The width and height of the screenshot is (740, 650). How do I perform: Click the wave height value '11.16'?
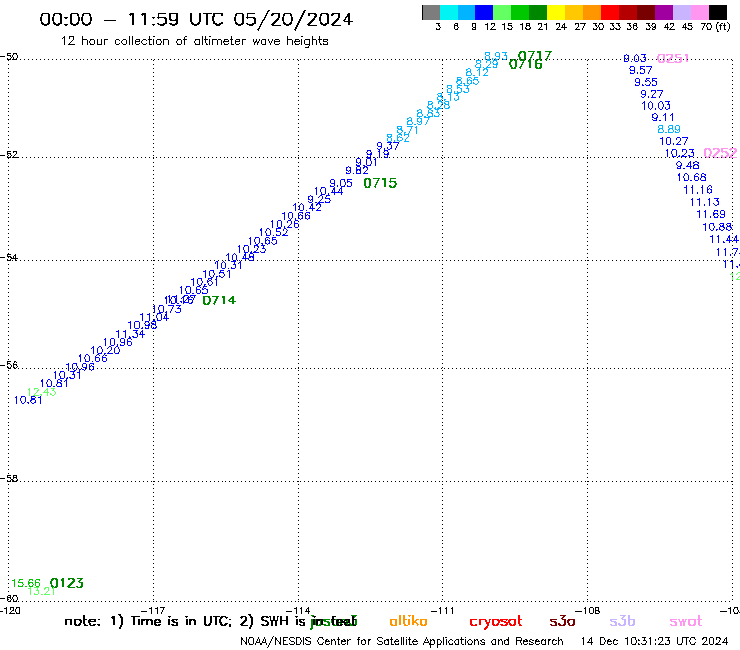pyautogui.click(x=698, y=190)
